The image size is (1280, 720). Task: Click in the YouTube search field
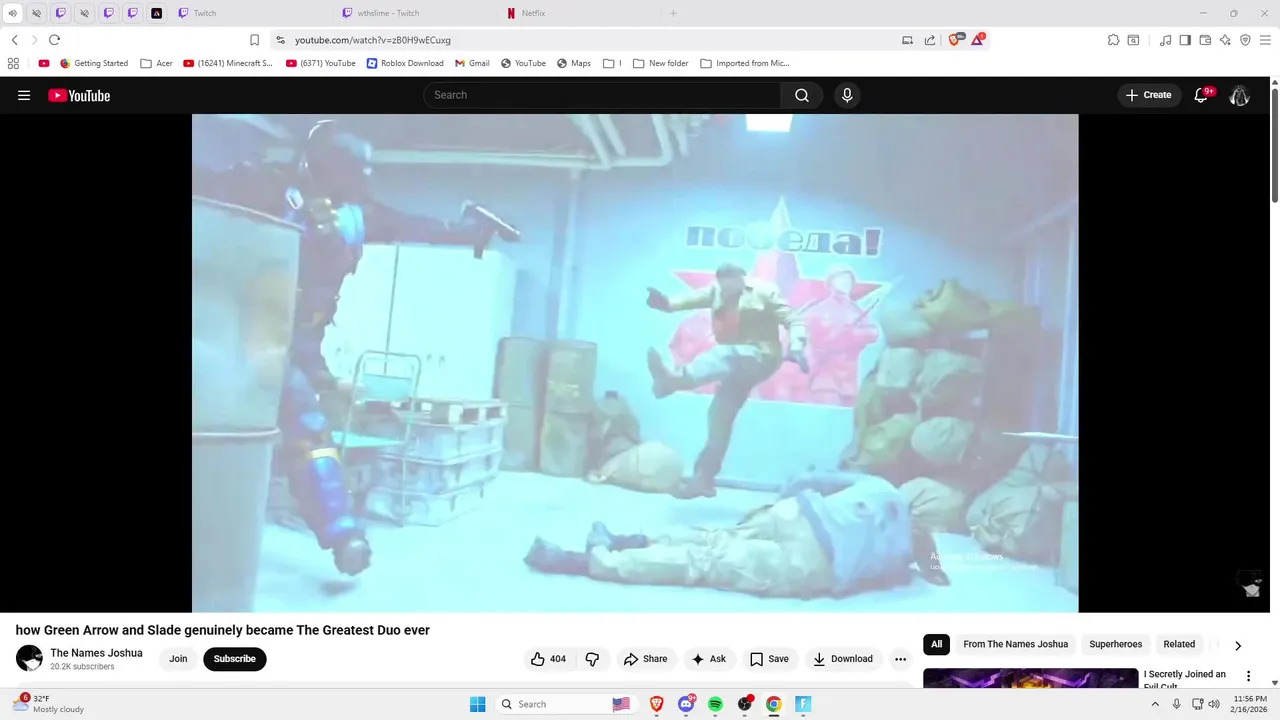click(x=602, y=95)
